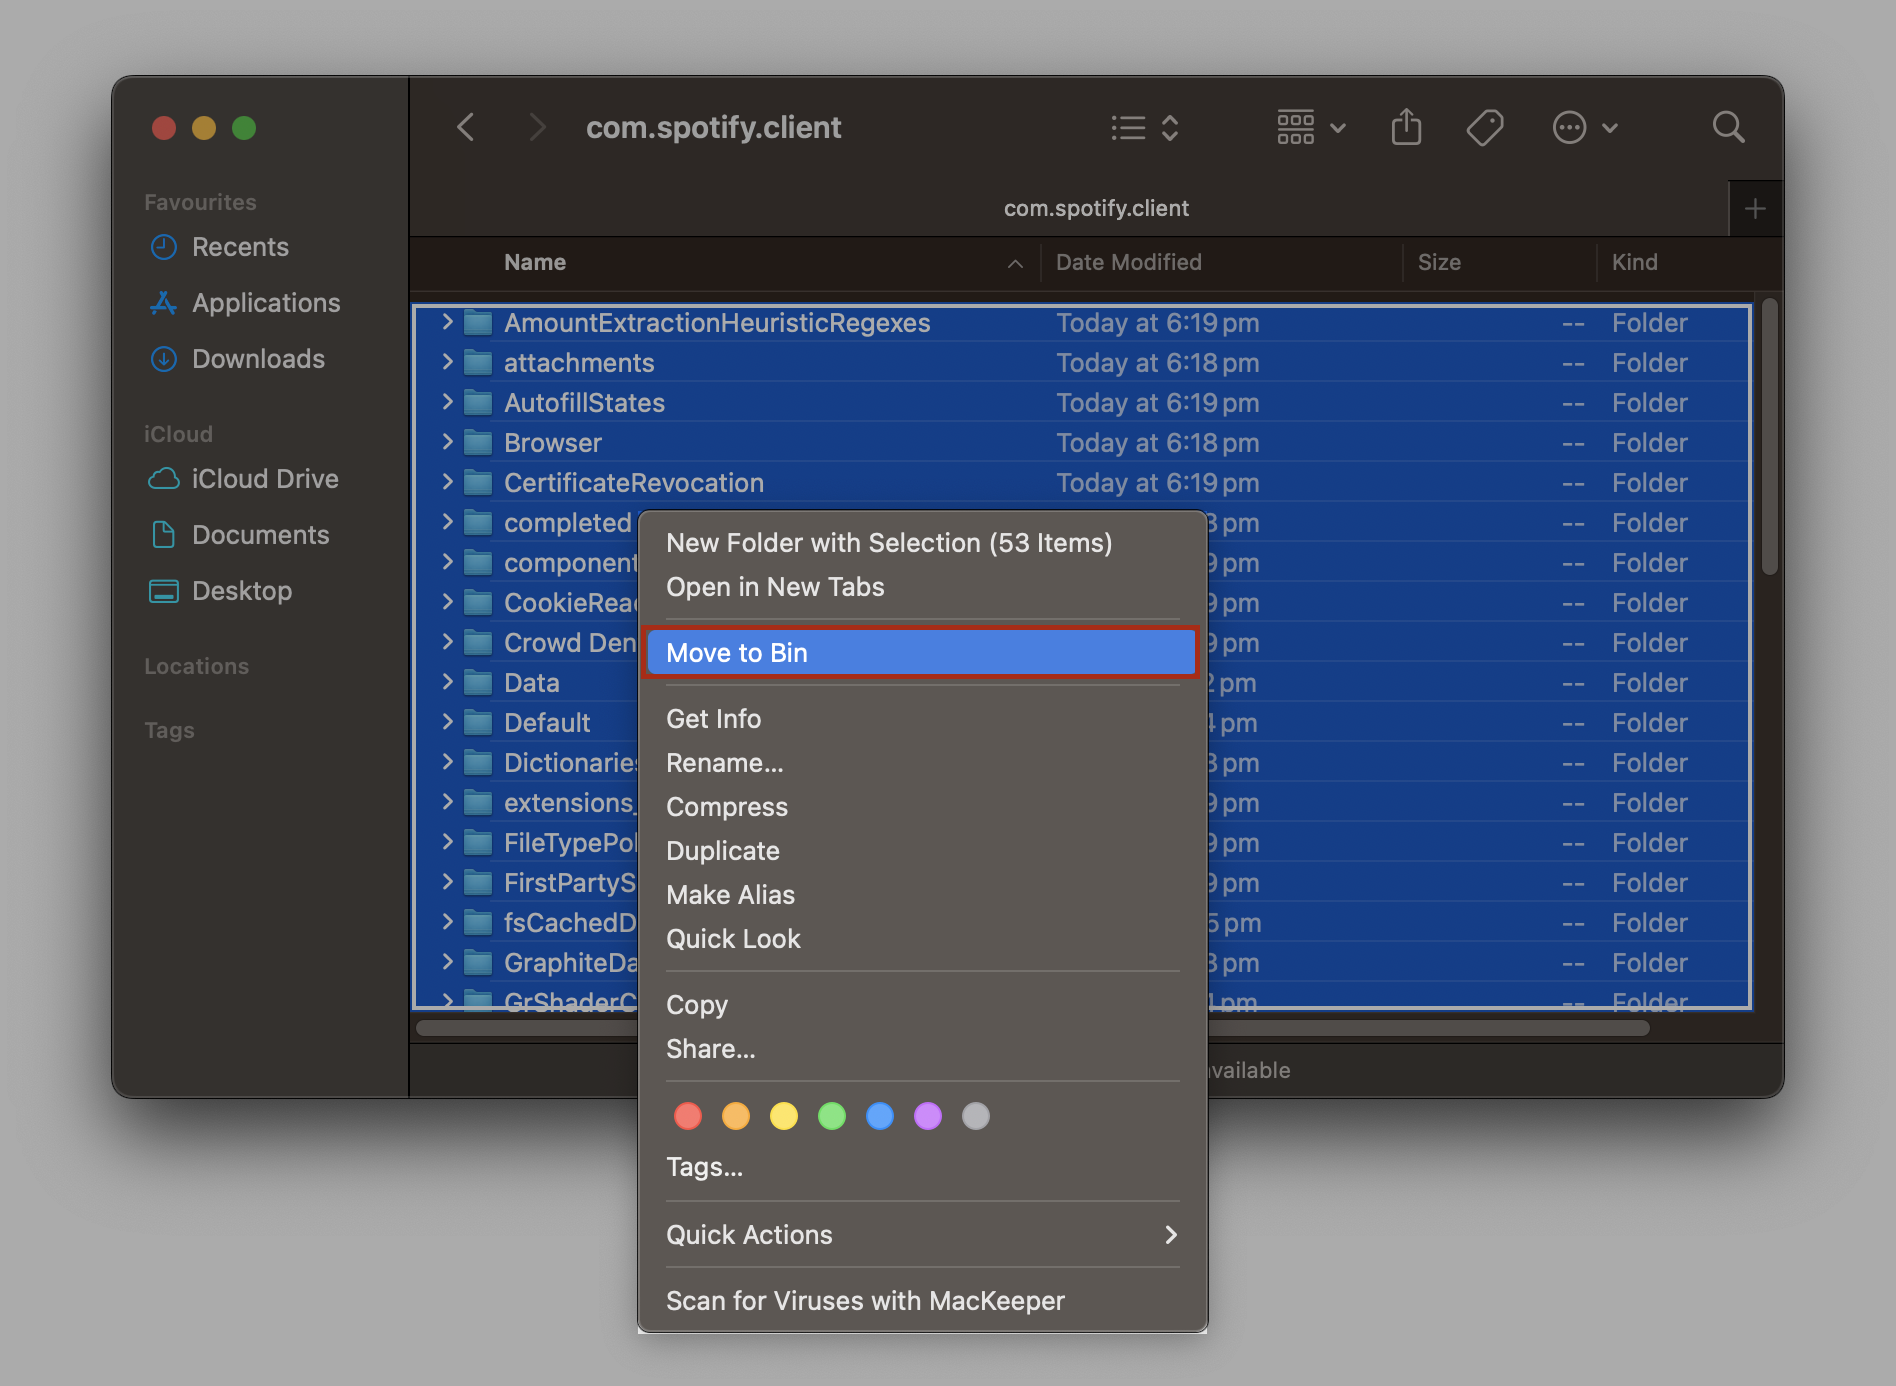Click the AutofillStates folder icon
The width and height of the screenshot is (1896, 1386).
[479, 403]
